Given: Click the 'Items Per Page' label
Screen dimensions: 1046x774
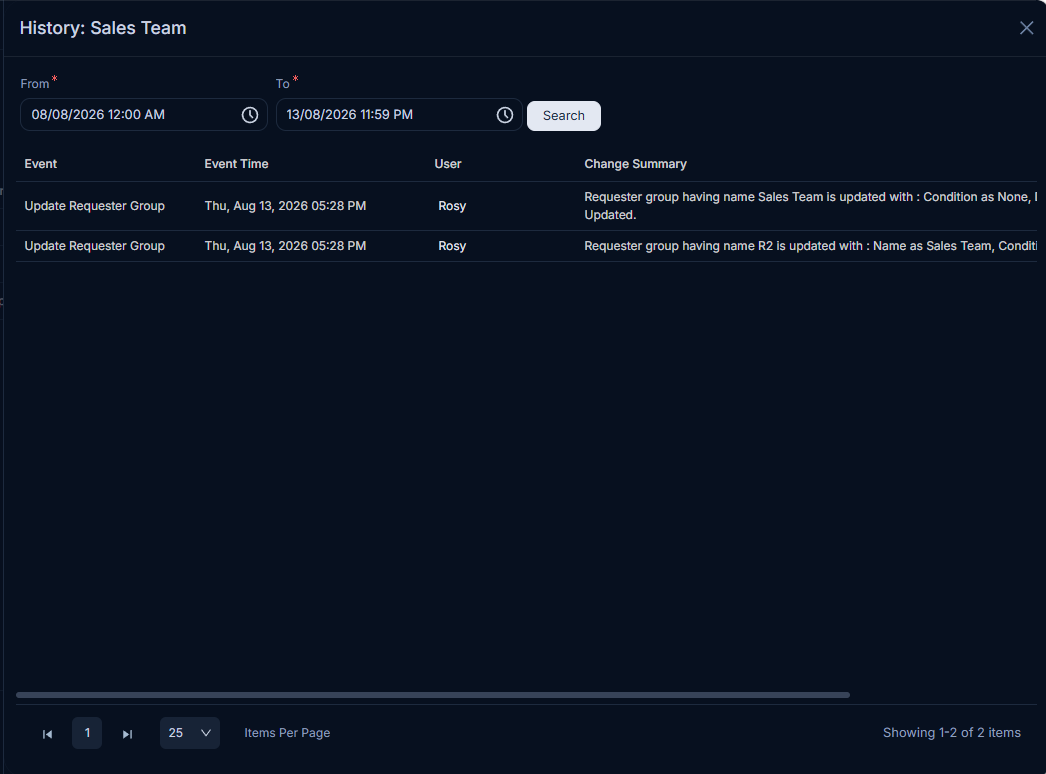Looking at the screenshot, I should (287, 733).
